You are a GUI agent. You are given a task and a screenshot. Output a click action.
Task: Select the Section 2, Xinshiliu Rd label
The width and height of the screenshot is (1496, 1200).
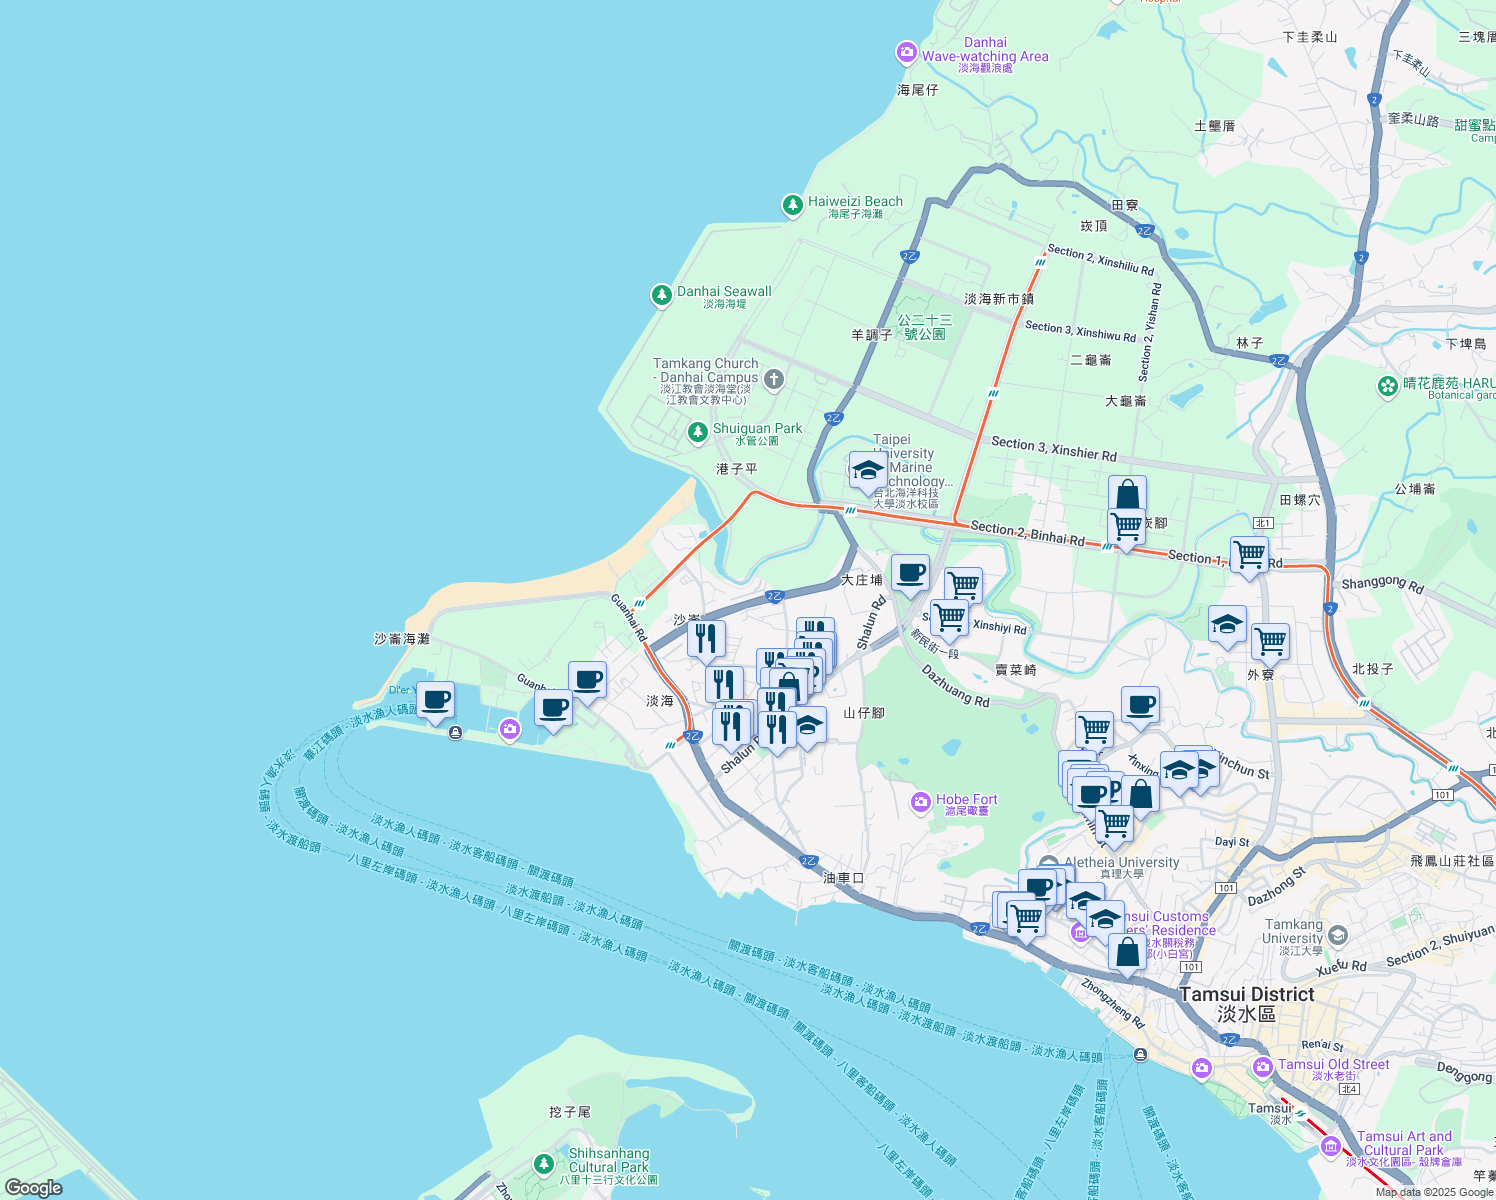point(1101,260)
